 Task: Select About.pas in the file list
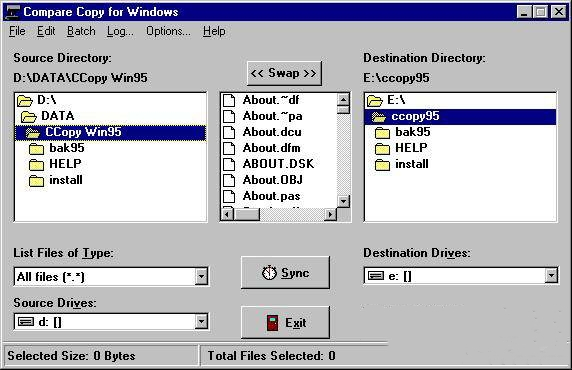pos(271,196)
